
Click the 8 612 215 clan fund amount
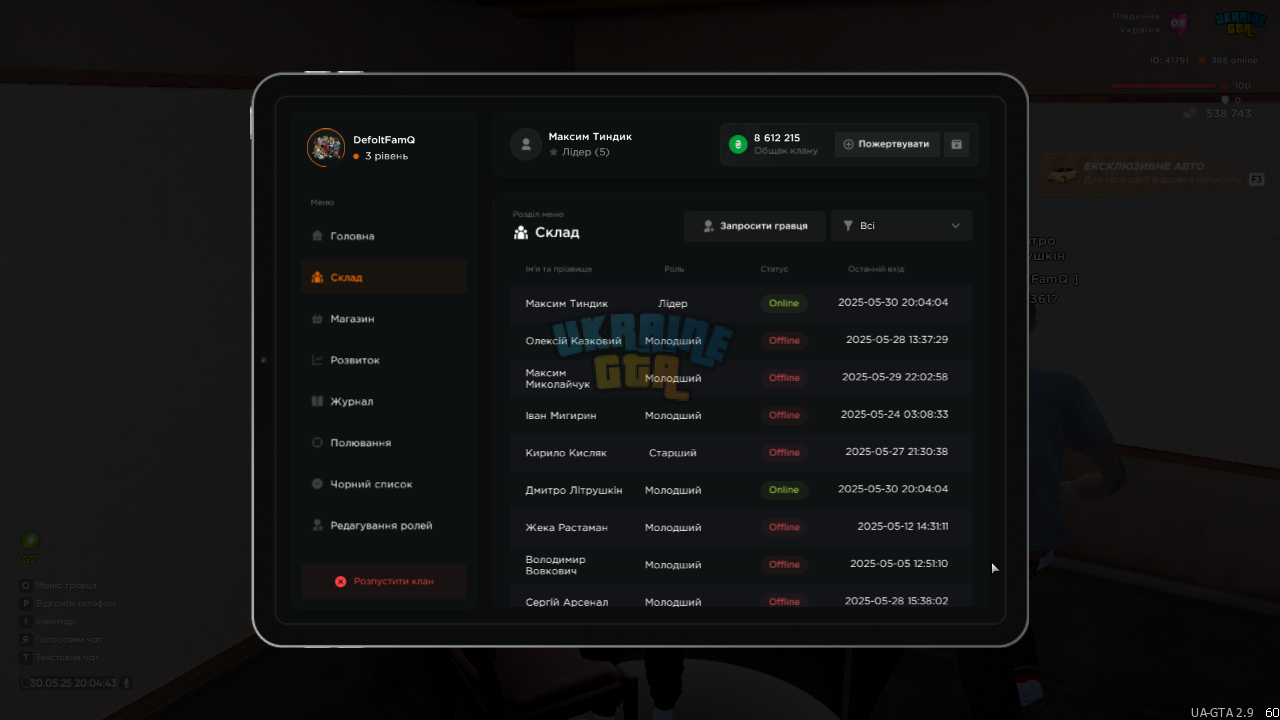tap(777, 138)
